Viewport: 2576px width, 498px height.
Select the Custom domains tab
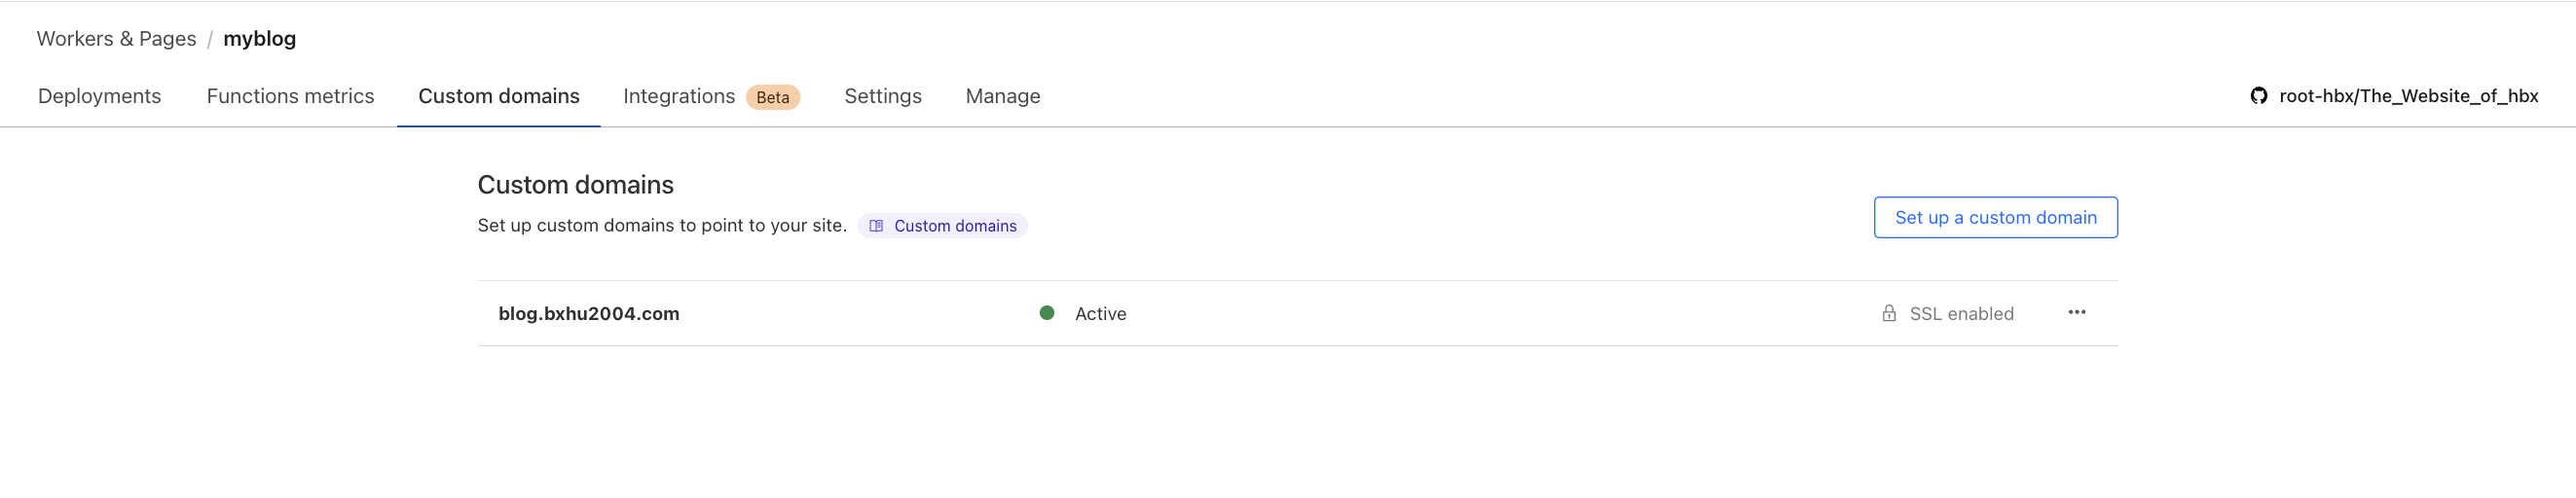pos(498,96)
